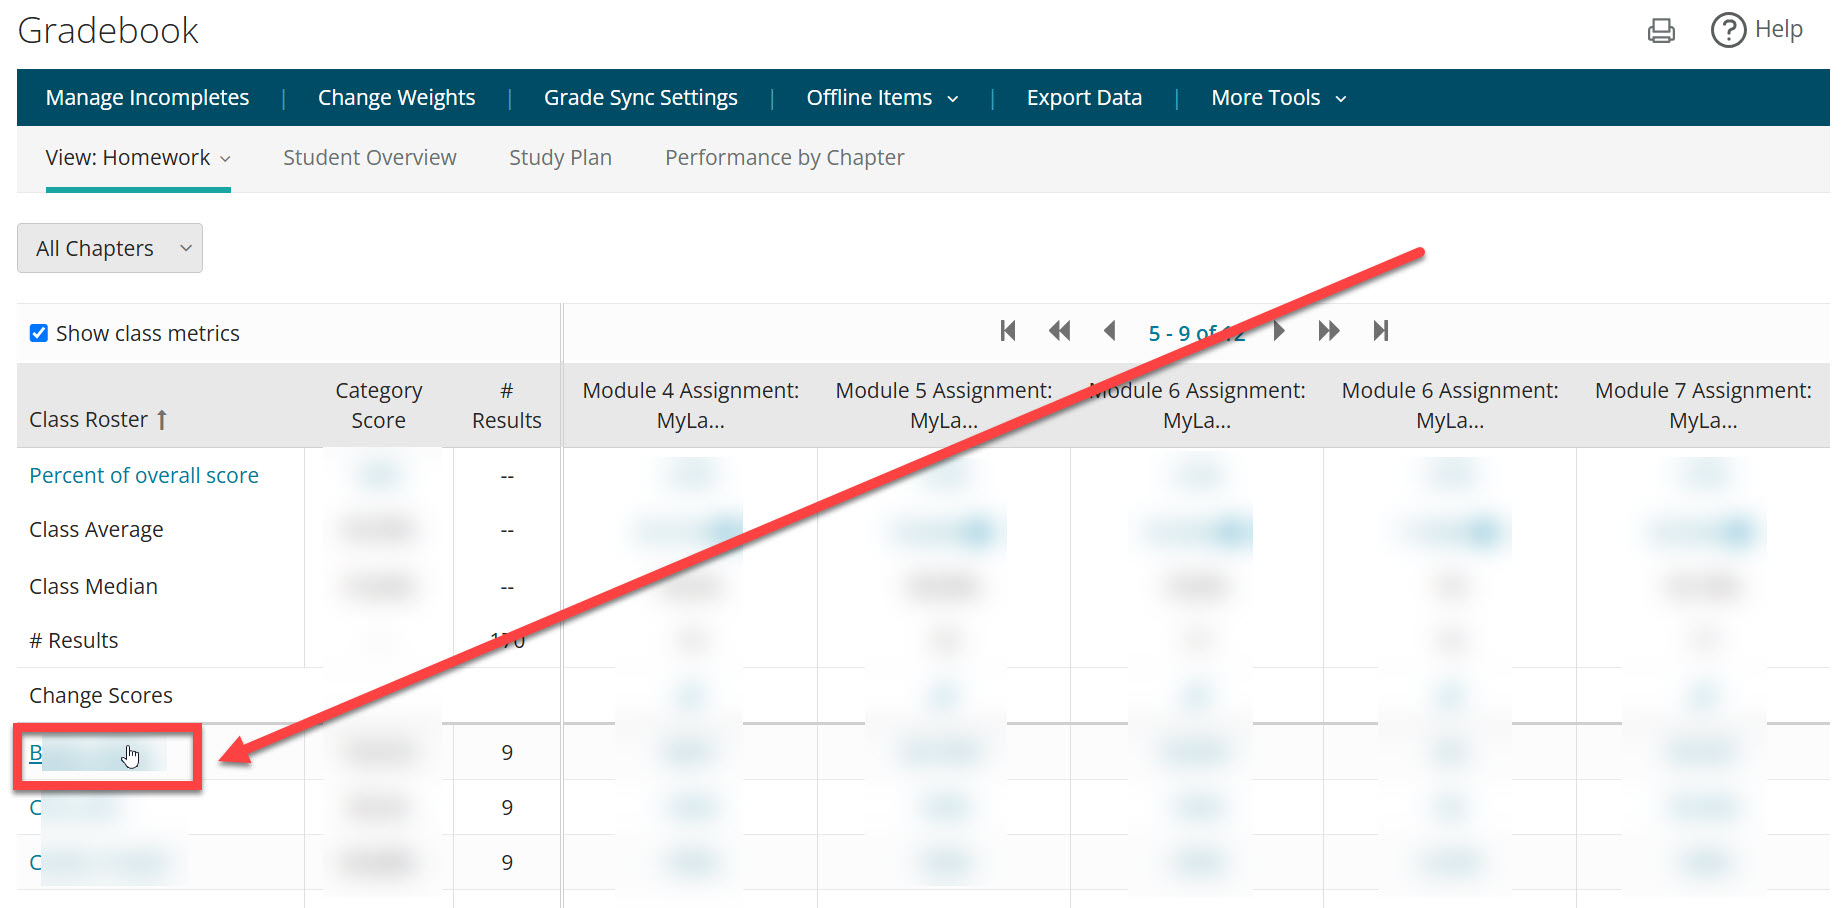Viewport: 1845px width, 908px height.
Task: Open Change Weights
Action: coord(397,98)
